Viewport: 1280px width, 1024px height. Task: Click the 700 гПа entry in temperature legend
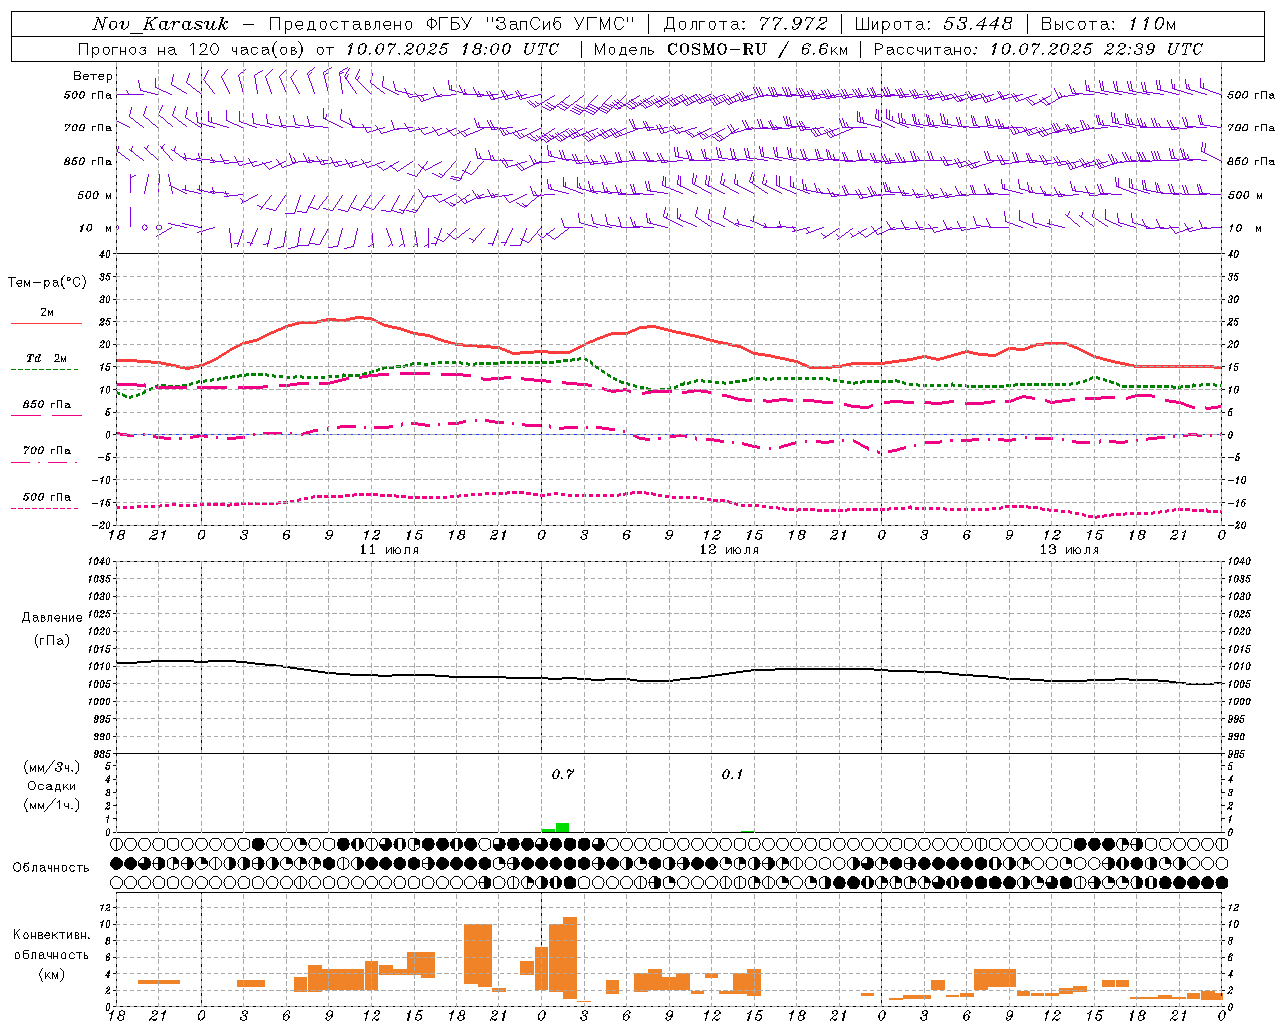tap(46, 450)
